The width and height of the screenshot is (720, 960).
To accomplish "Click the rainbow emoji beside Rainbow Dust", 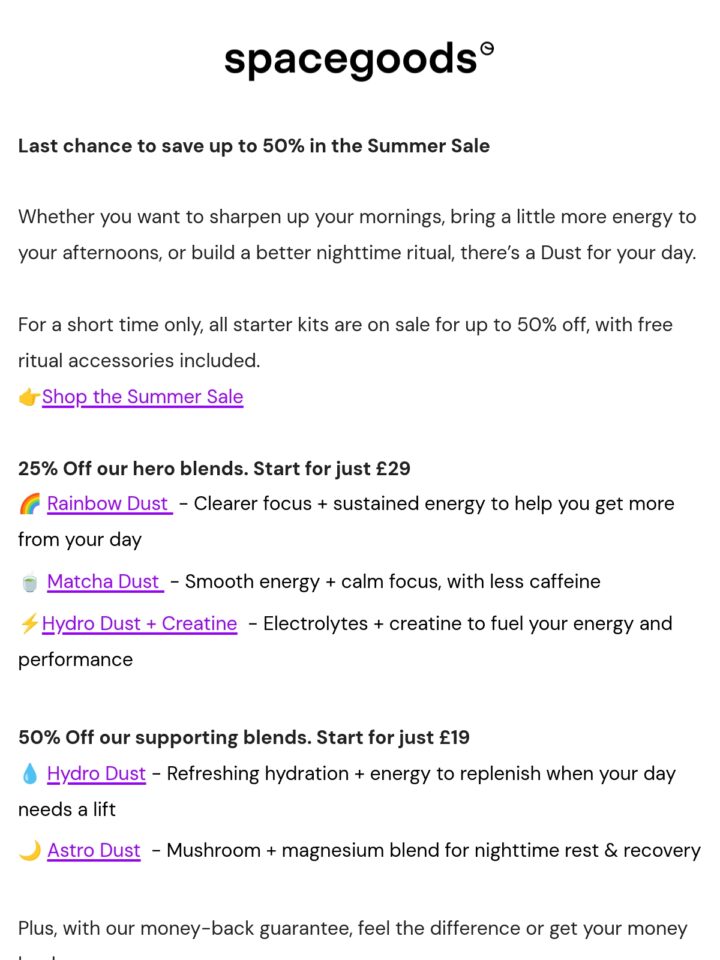I will pyautogui.click(x=29, y=504).
